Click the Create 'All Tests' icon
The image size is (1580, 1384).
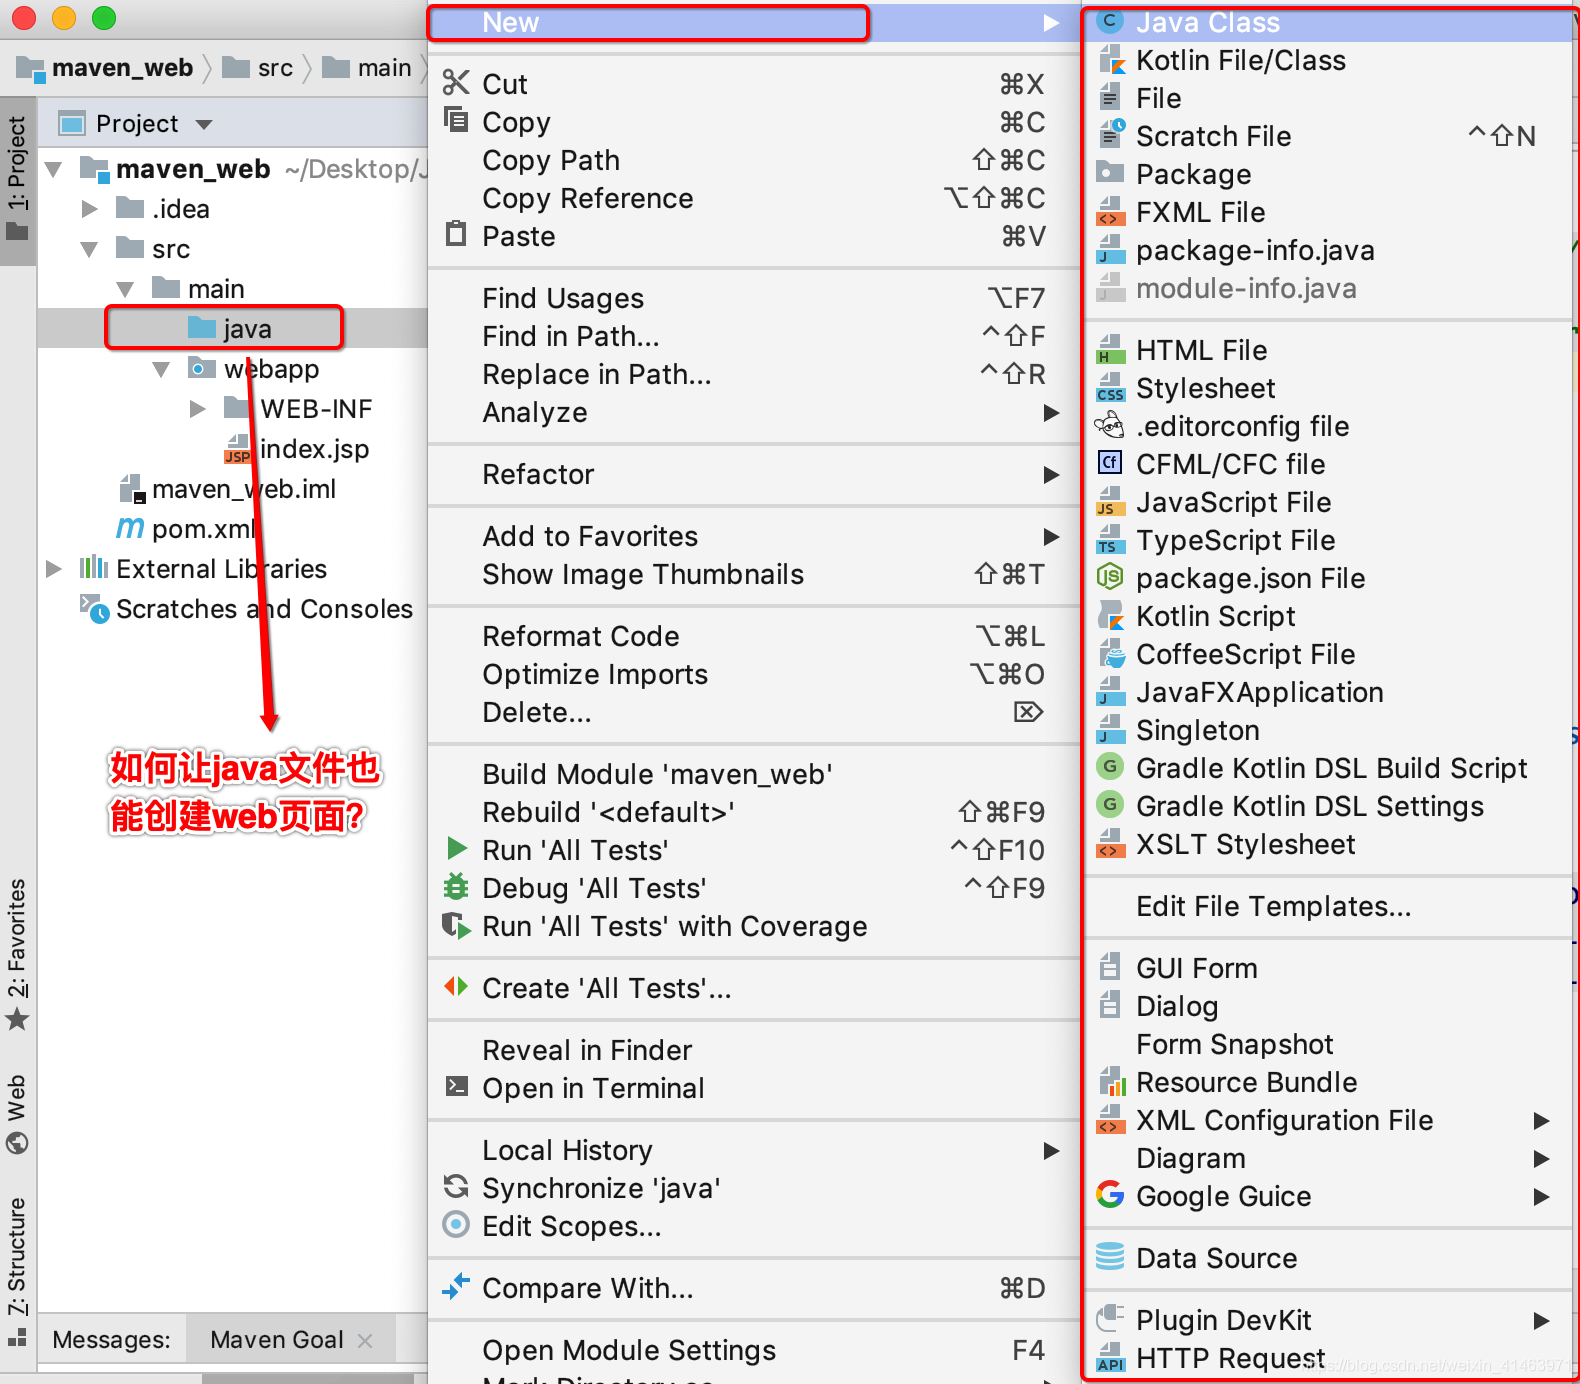[456, 987]
